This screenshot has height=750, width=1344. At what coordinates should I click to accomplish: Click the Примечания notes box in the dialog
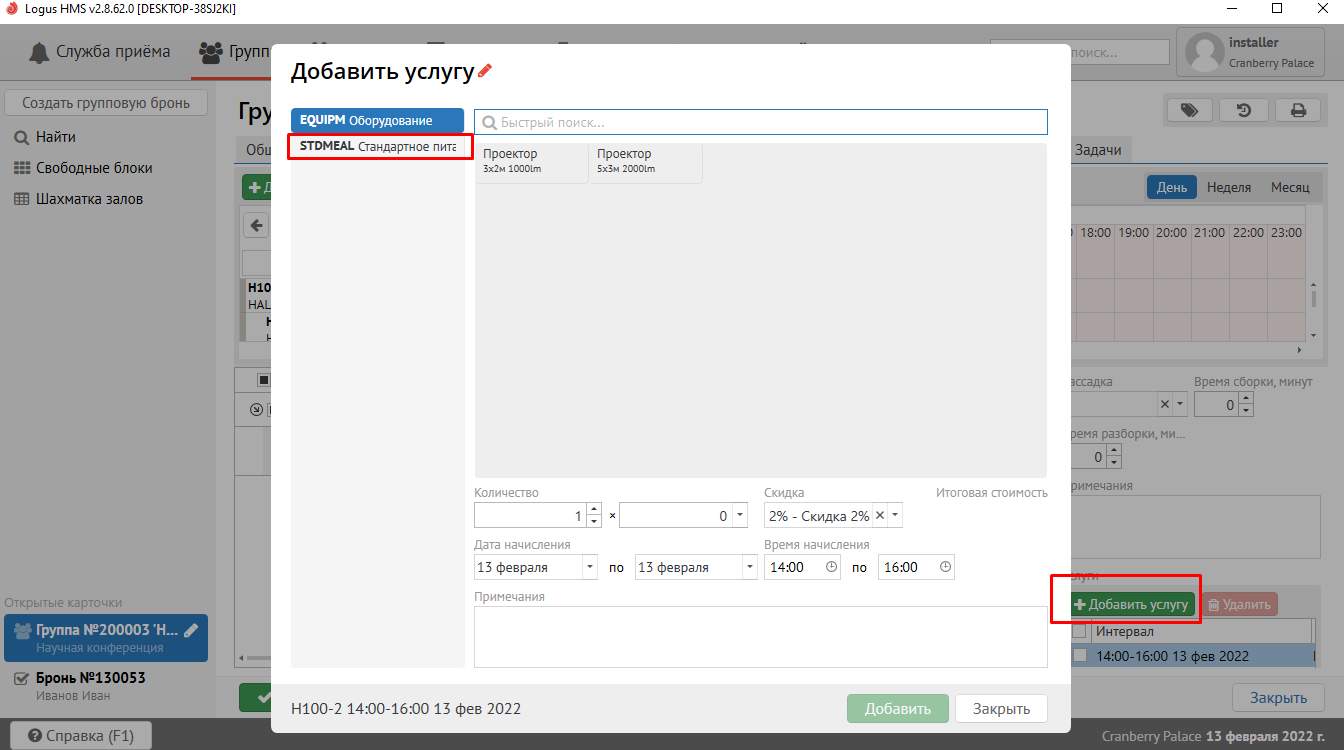761,636
